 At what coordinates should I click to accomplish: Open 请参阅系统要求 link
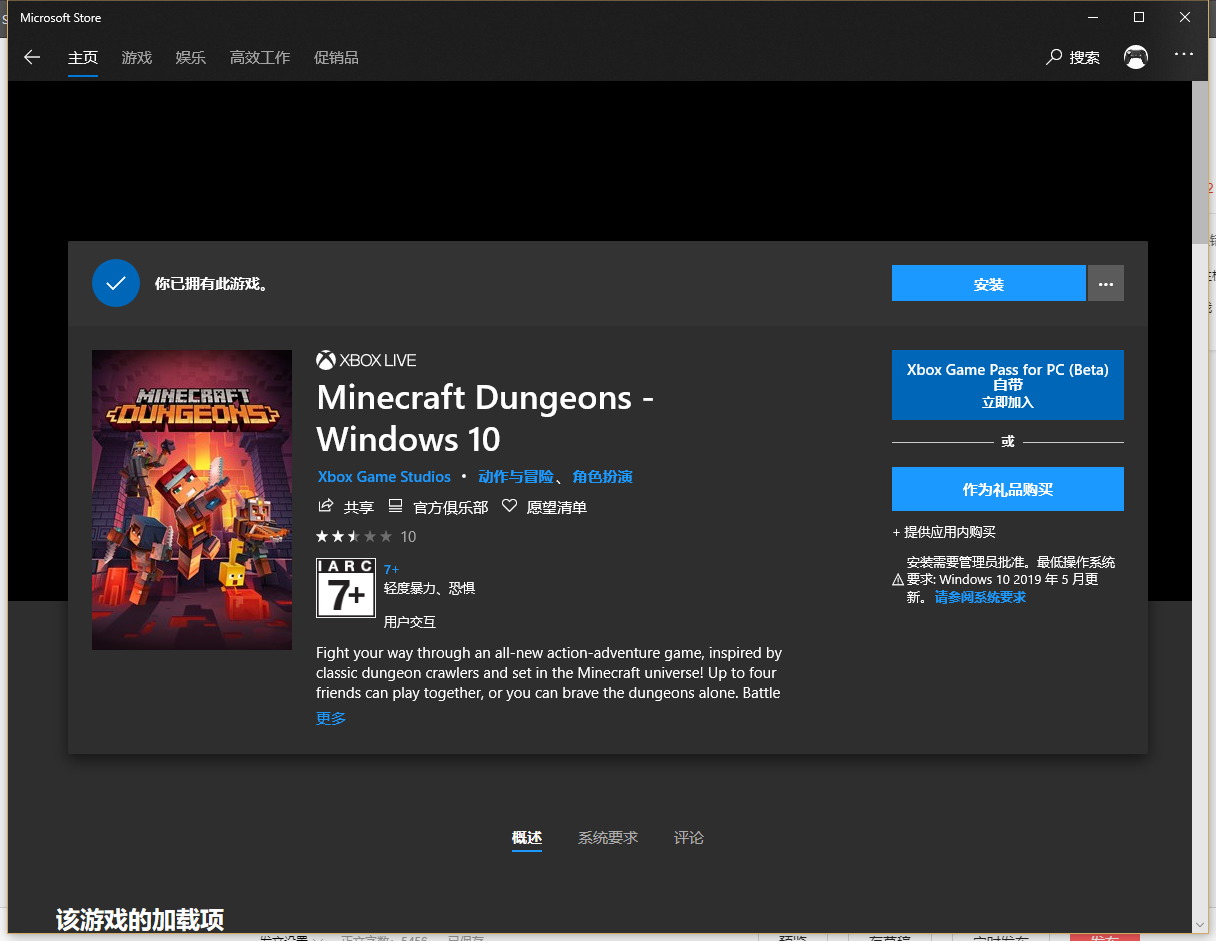coord(980,597)
